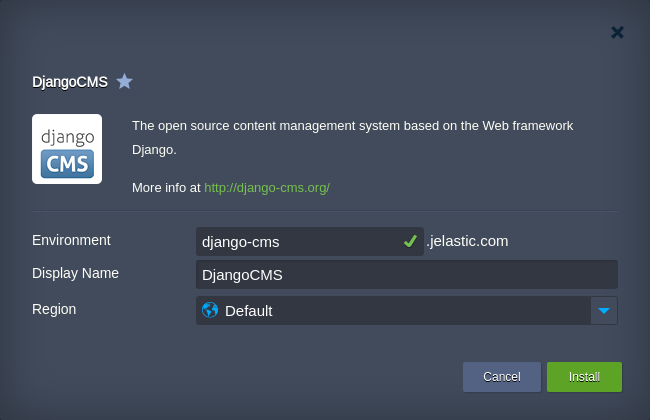This screenshot has height=420, width=650.
Task: Click the Install button
Action: coord(584,377)
